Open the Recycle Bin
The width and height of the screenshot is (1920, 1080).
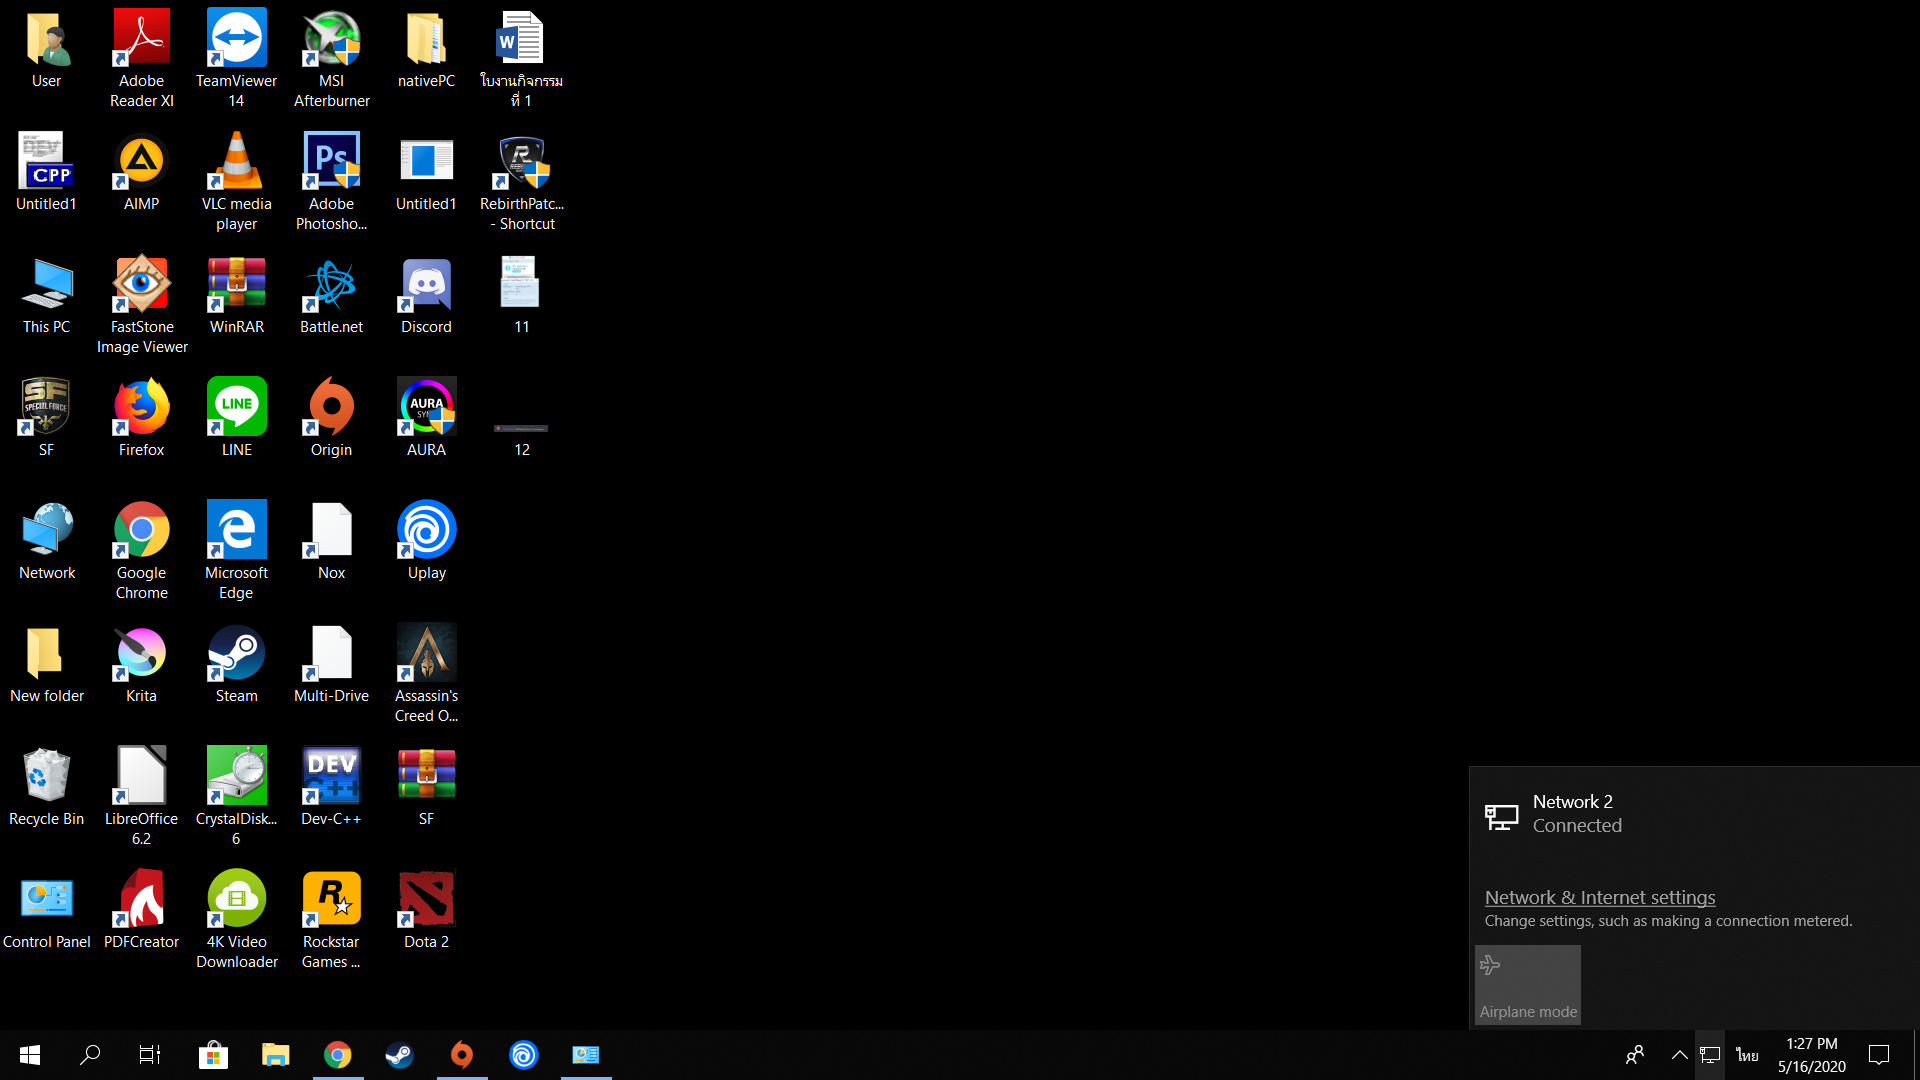coord(46,788)
